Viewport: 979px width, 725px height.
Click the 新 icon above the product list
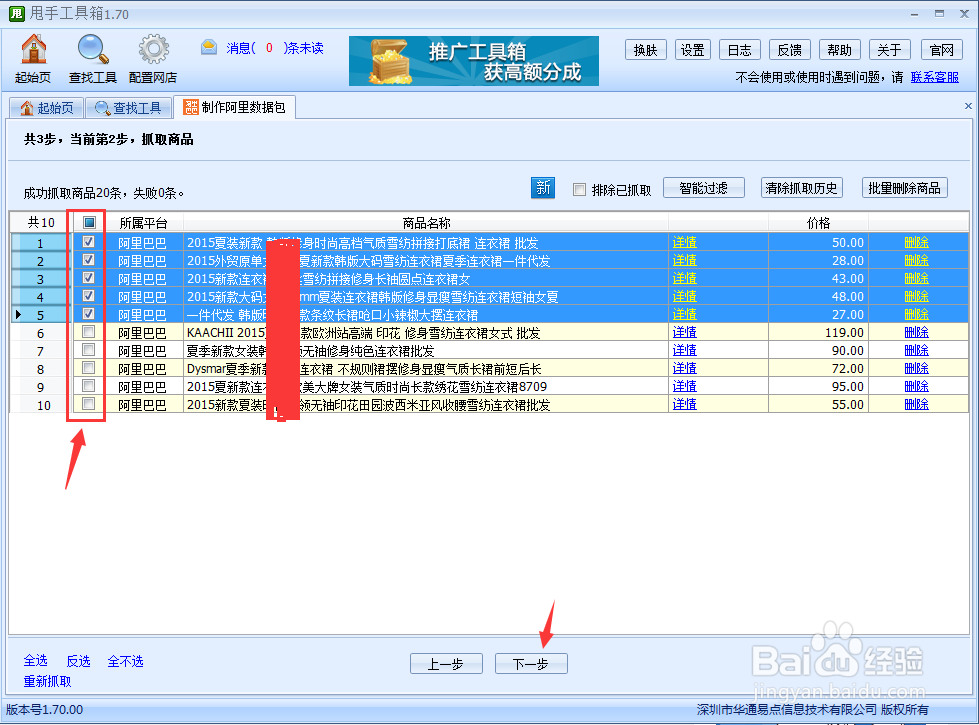tap(543, 187)
